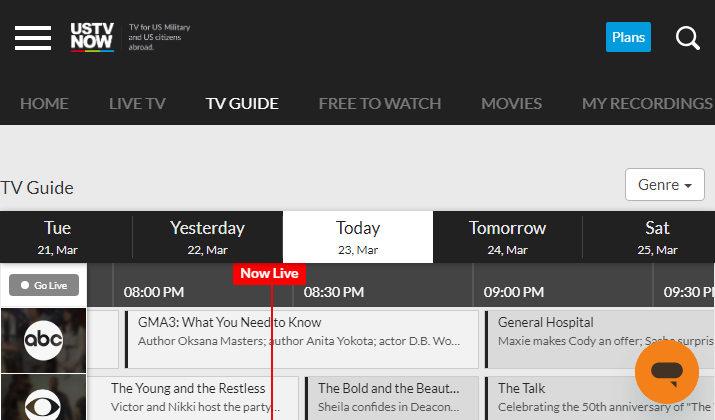Click the 09:00 PM time slot
The image size is (715, 420).
(x=513, y=292)
